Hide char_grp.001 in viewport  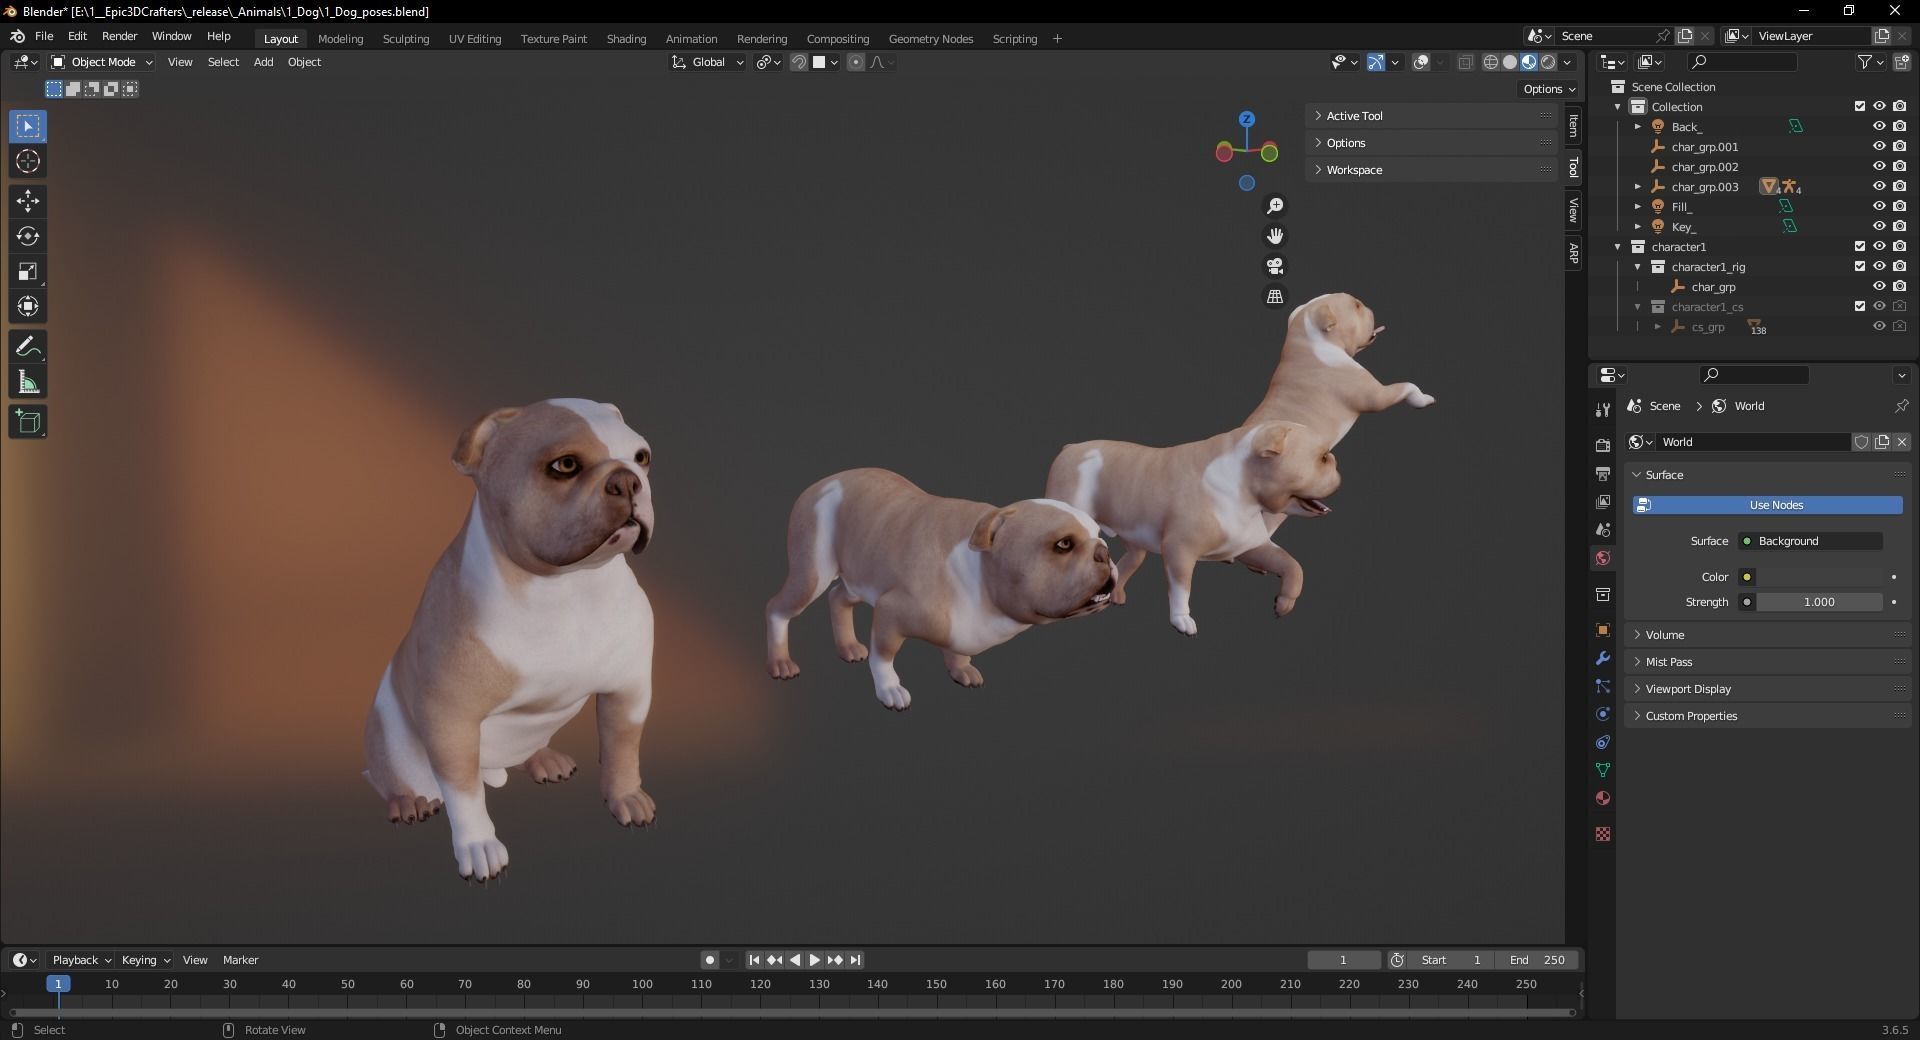point(1879,146)
